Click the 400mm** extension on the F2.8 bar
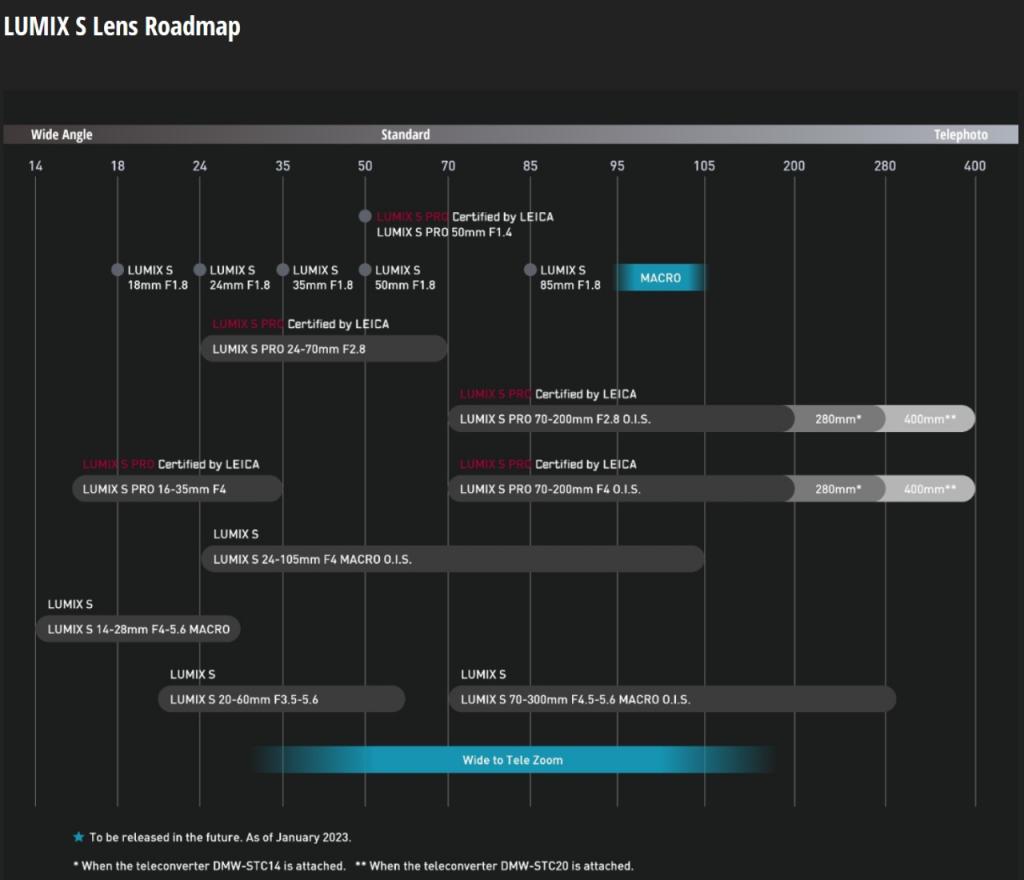The height and width of the screenshot is (880, 1024). [x=930, y=418]
